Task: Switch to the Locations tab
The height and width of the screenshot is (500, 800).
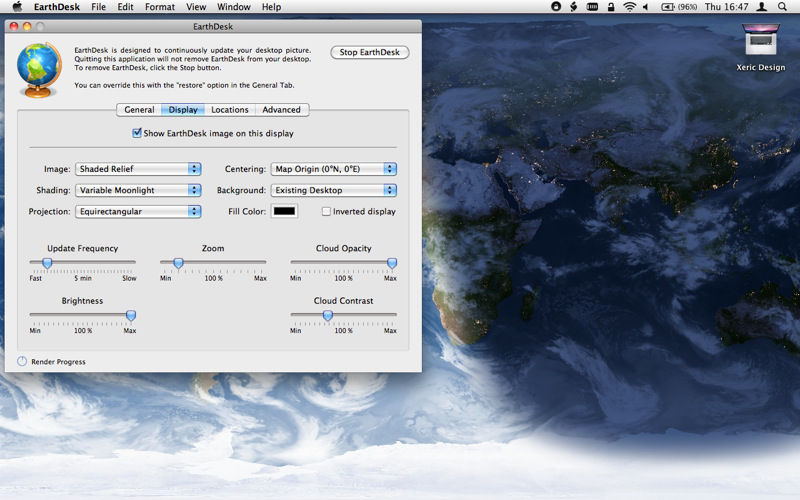Action: pos(230,110)
